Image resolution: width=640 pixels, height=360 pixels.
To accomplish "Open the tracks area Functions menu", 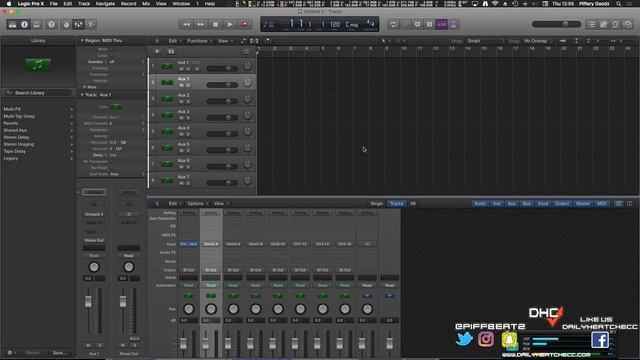I will tap(199, 41).
